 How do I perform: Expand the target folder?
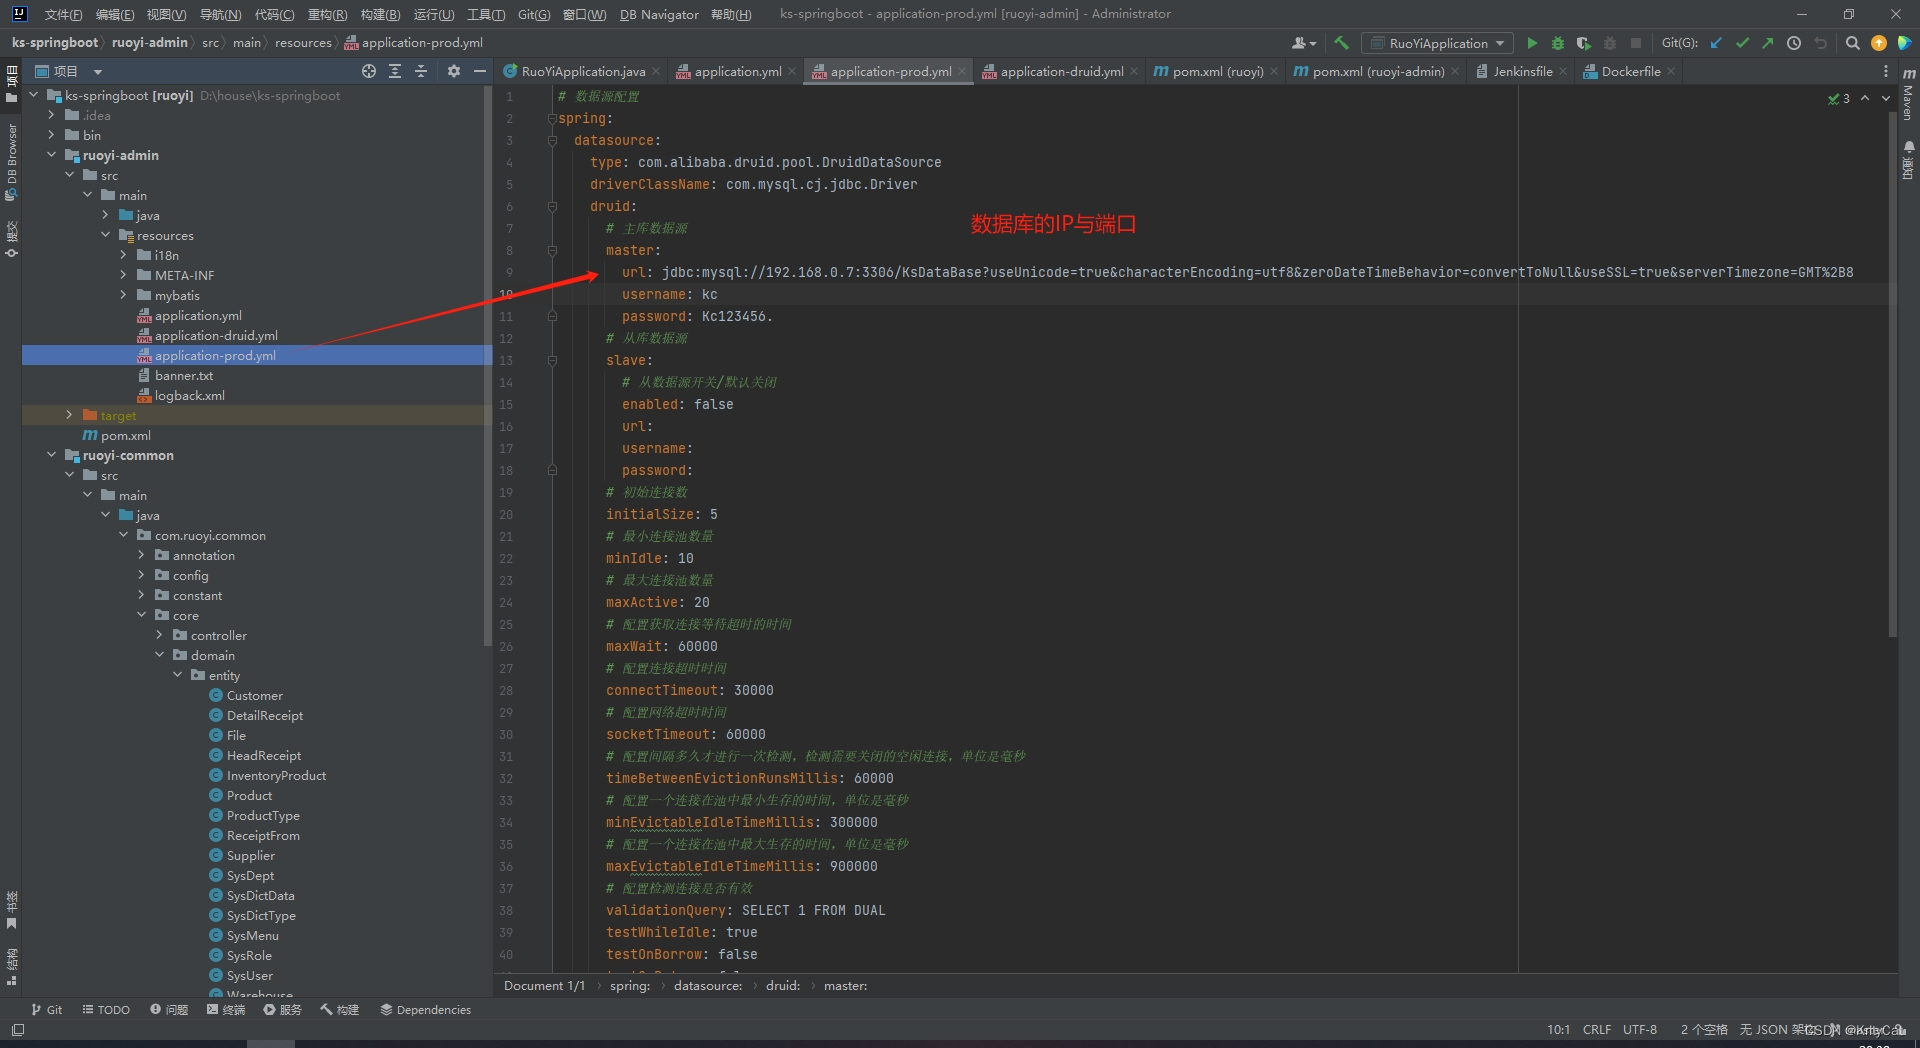(69, 415)
